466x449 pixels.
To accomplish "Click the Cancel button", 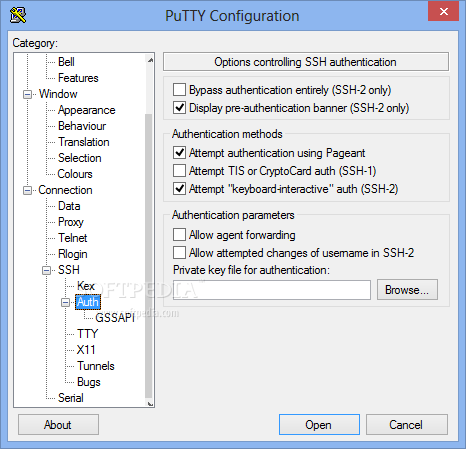I will coord(407,425).
